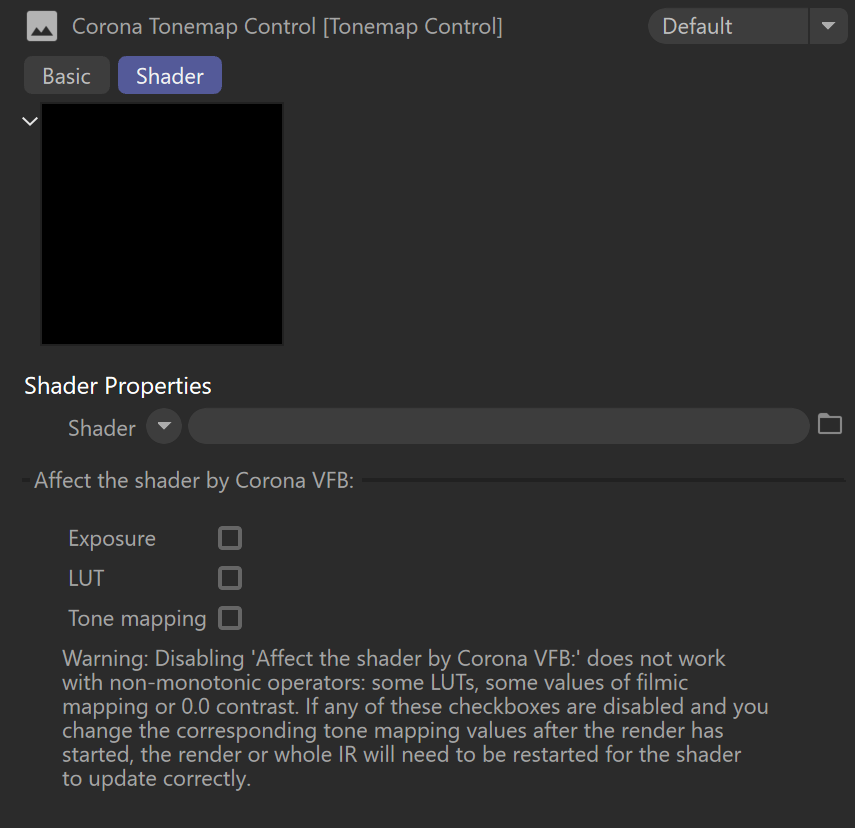
Task: Open the Default preset dropdown
Action: (728, 26)
